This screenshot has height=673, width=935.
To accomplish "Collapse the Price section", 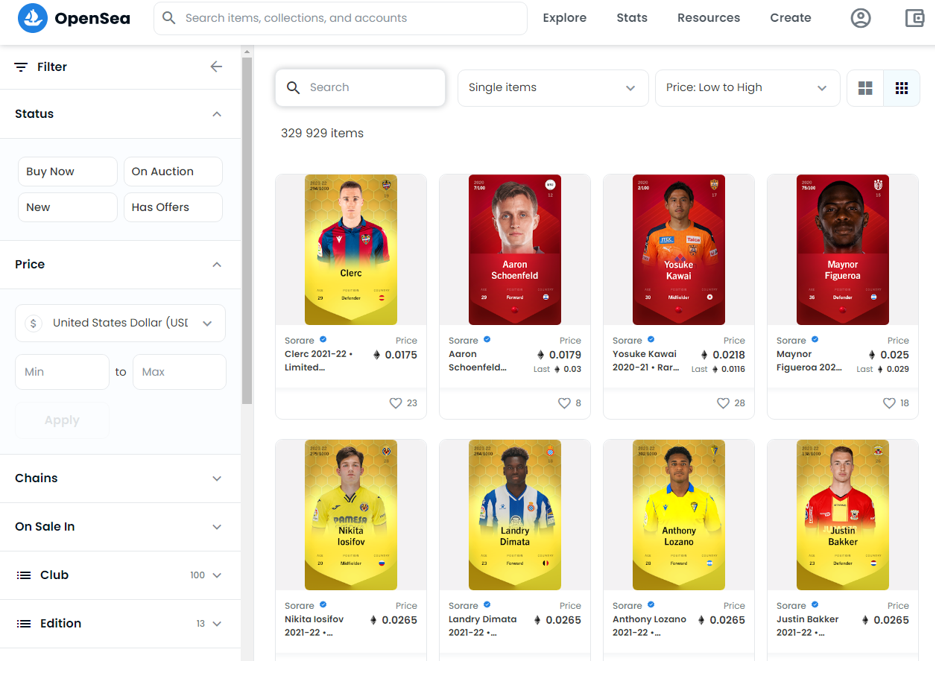I will (217, 265).
